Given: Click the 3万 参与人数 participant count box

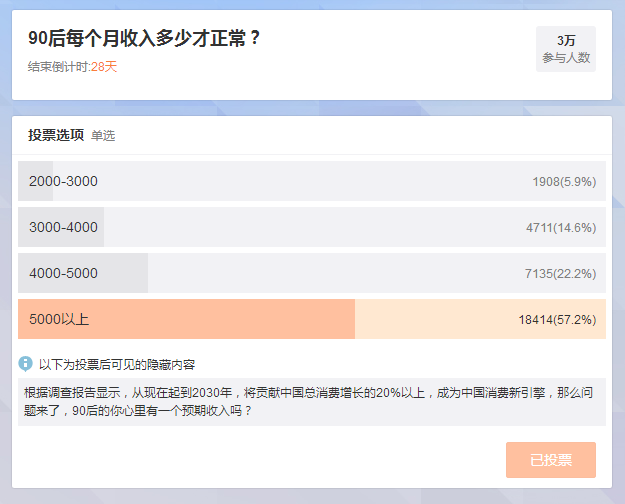Looking at the screenshot, I should click(566, 49).
